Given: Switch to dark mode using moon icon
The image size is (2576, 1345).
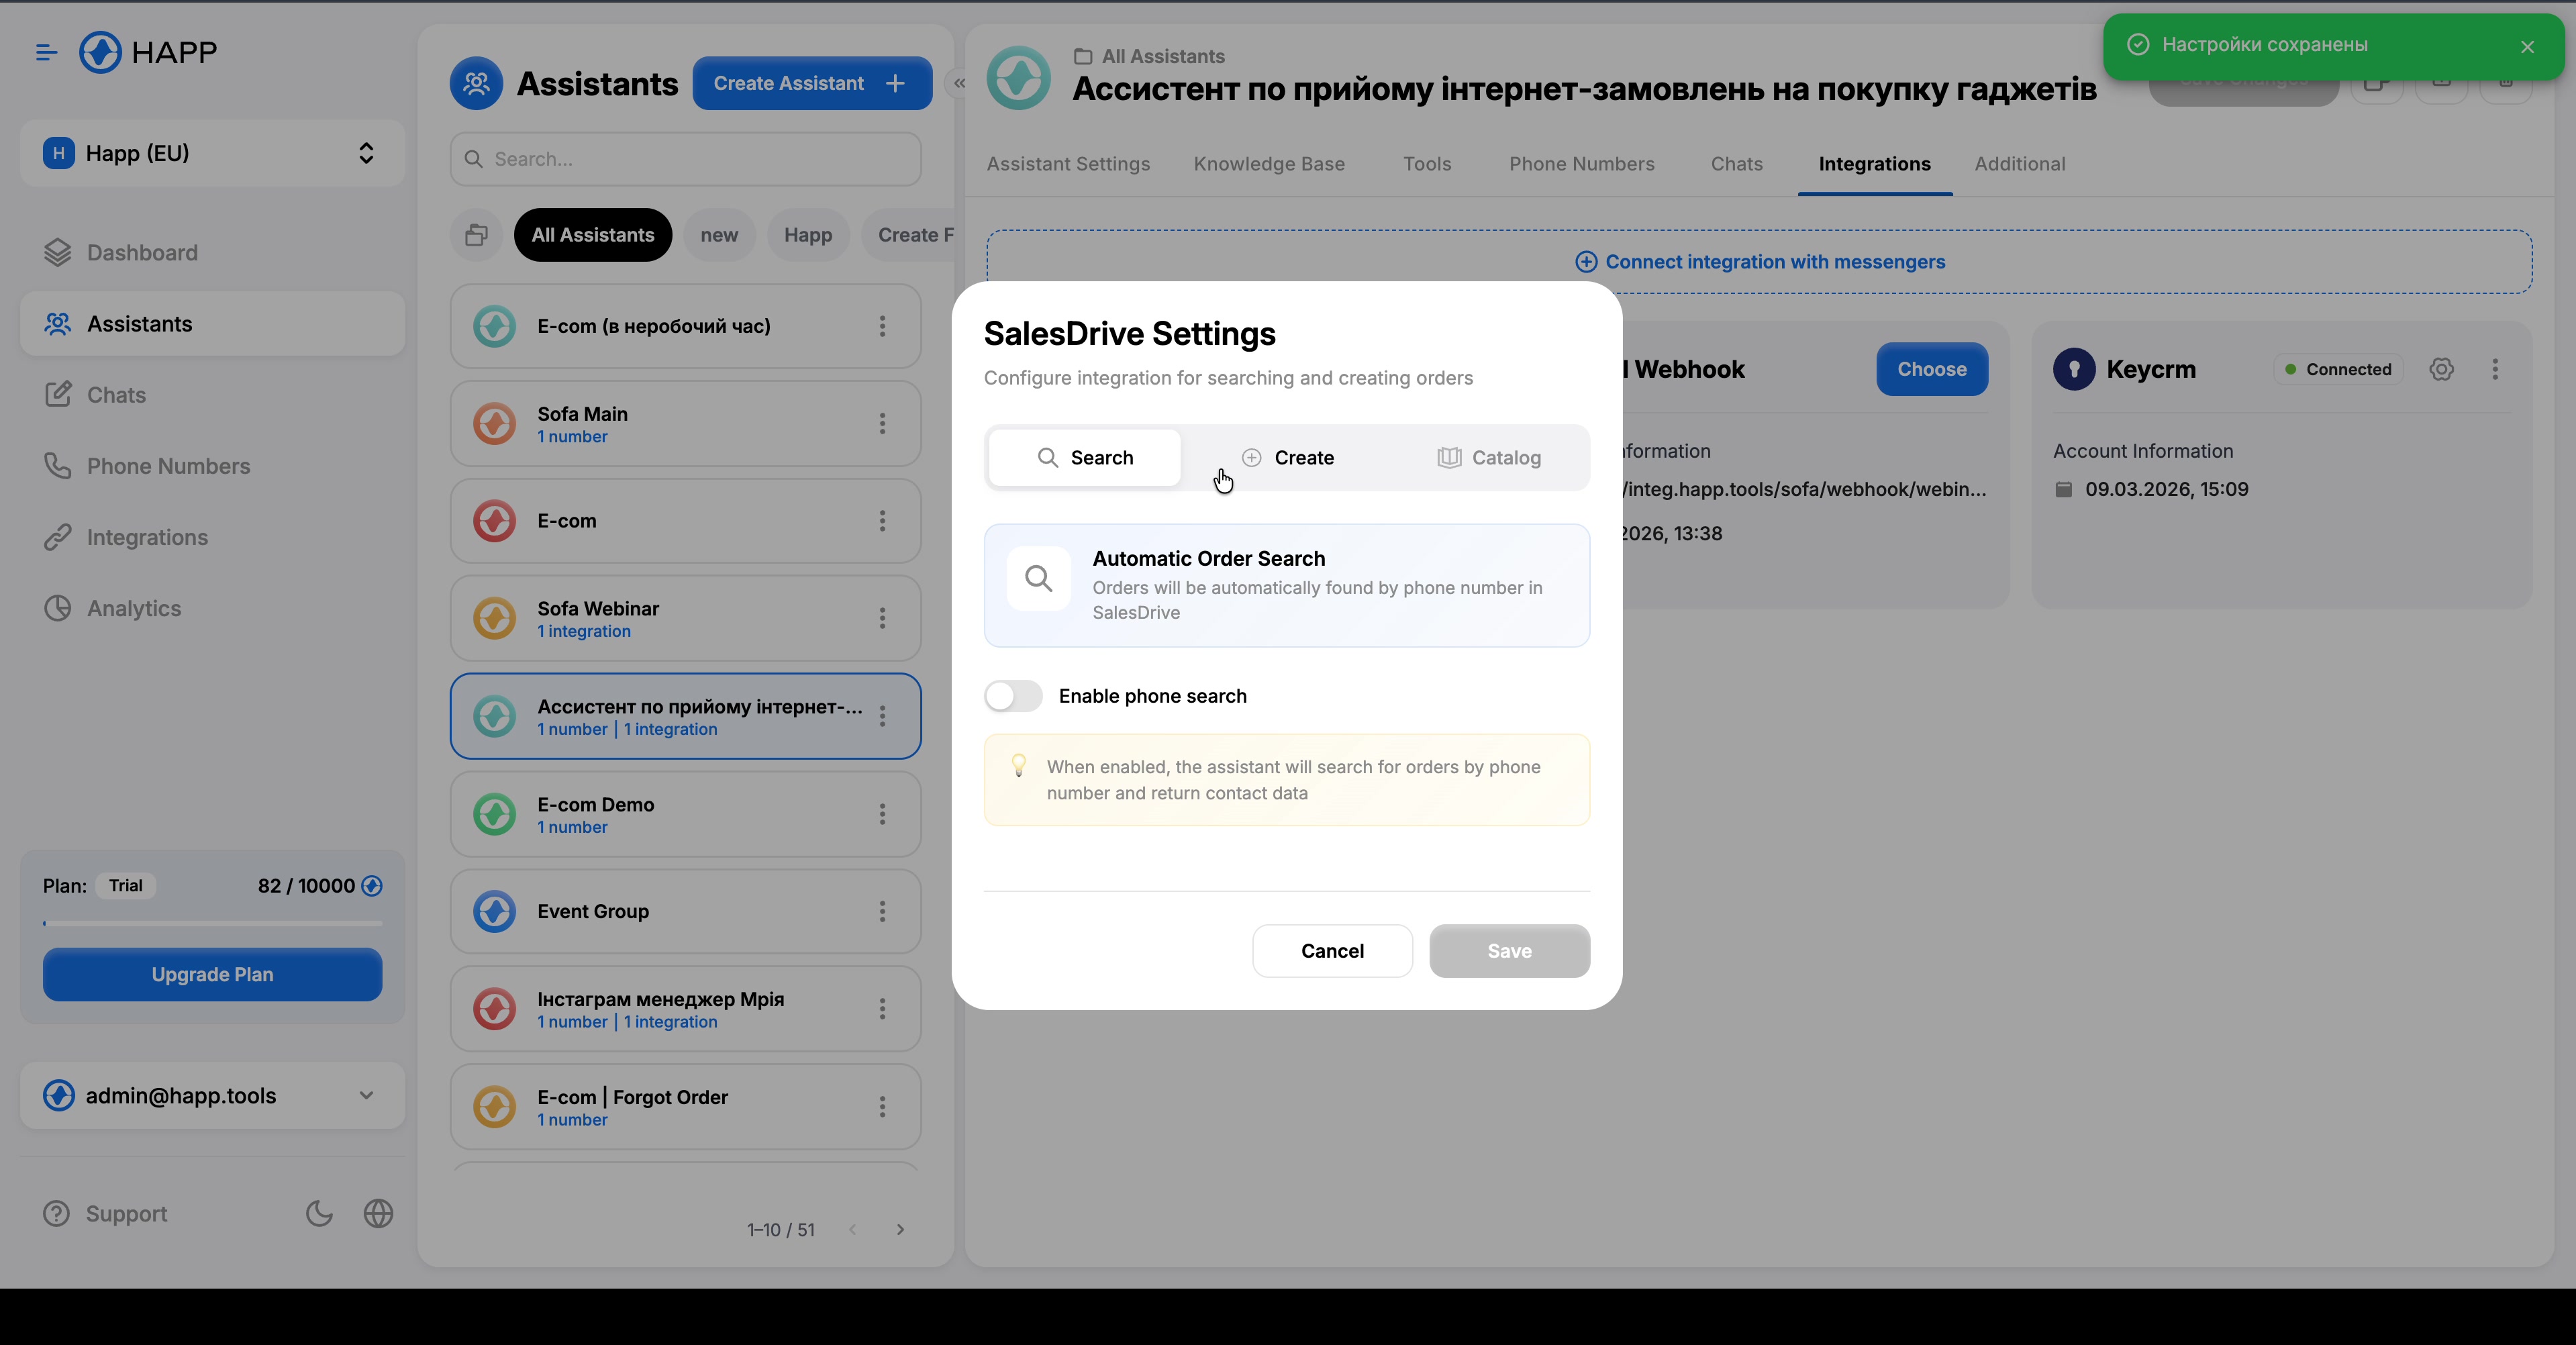Looking at the screenshot, I should (318, 1213).
